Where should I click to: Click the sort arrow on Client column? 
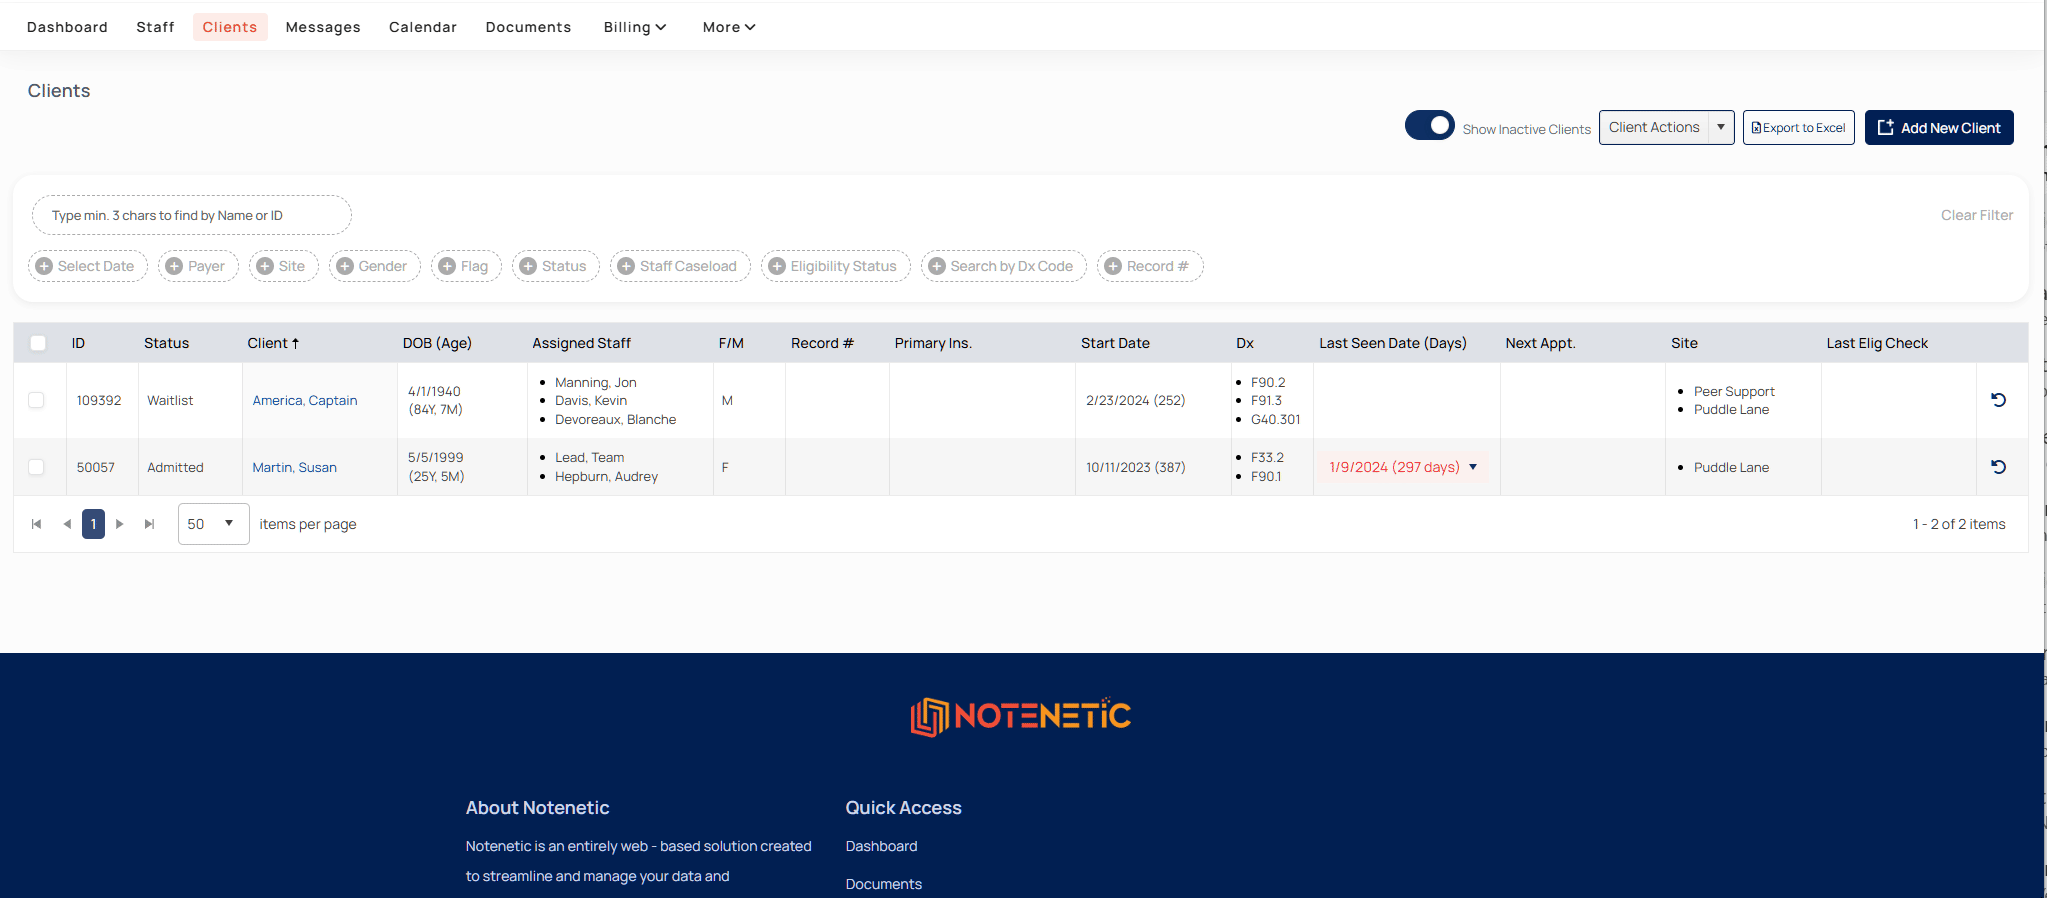(295, 343)
